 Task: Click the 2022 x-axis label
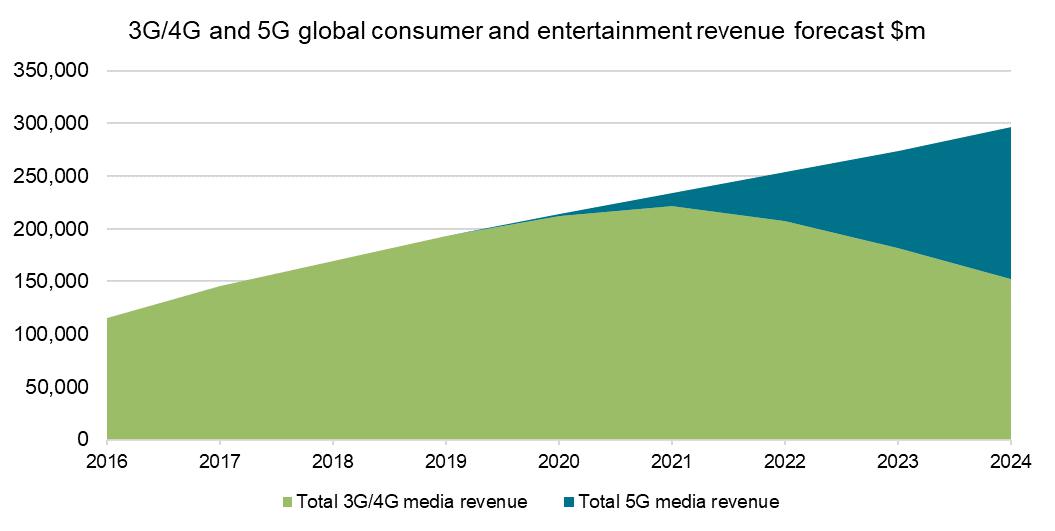point(785,462)
